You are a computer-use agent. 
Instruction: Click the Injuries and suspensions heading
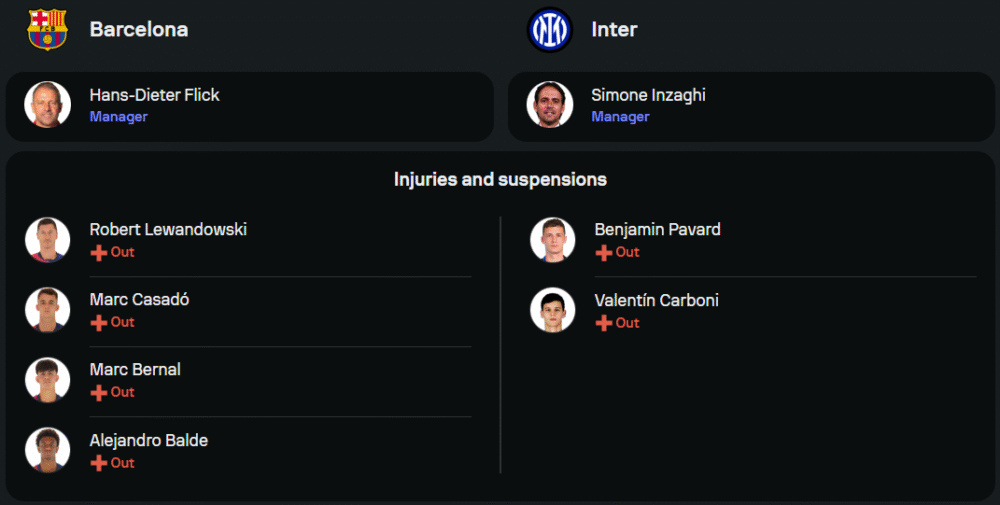pyautogui.click(x=500, y=180)
